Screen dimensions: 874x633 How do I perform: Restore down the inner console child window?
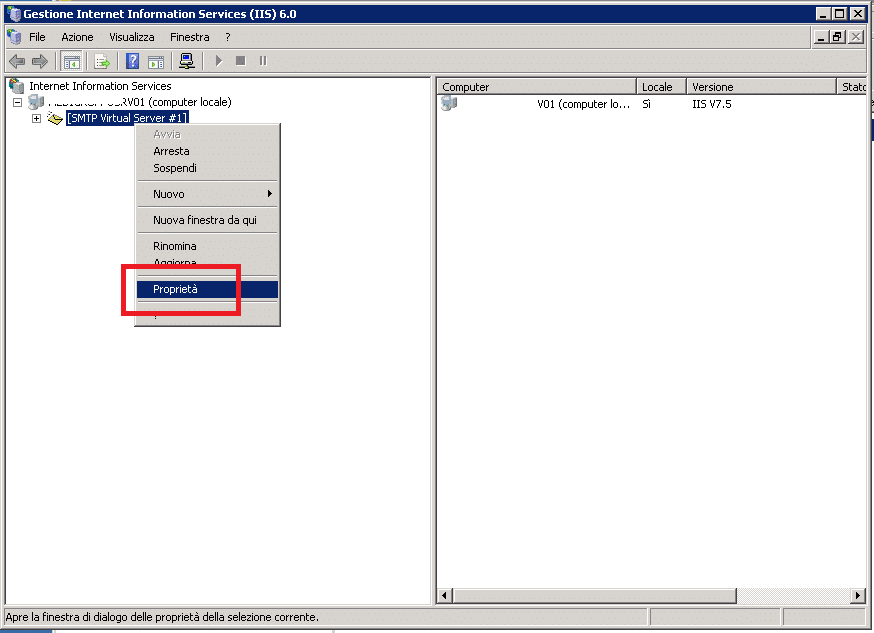(x=837, y=37)
